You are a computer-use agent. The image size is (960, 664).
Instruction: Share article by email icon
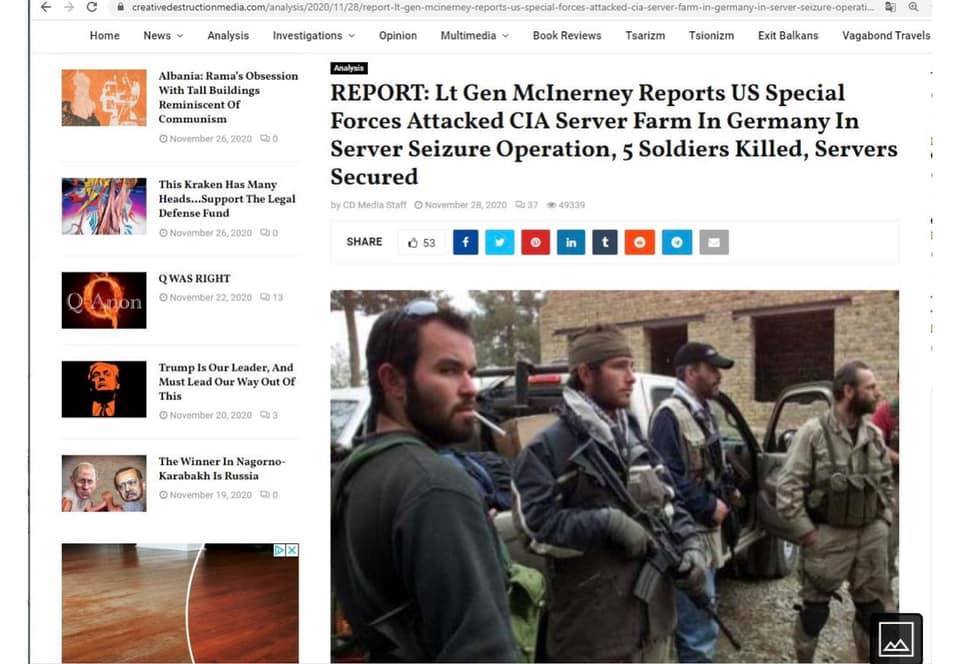[714, 242]
